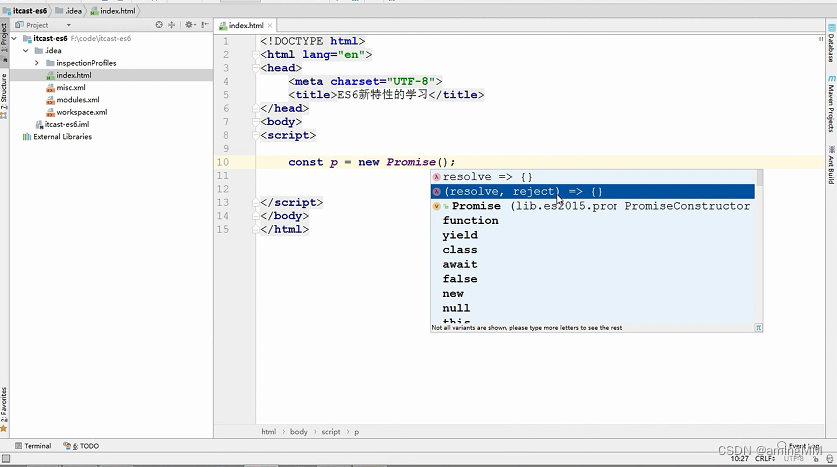Open the Favorites tool window side tab
The height and width of the screenshot is (467, 837).
pos(4,409)
